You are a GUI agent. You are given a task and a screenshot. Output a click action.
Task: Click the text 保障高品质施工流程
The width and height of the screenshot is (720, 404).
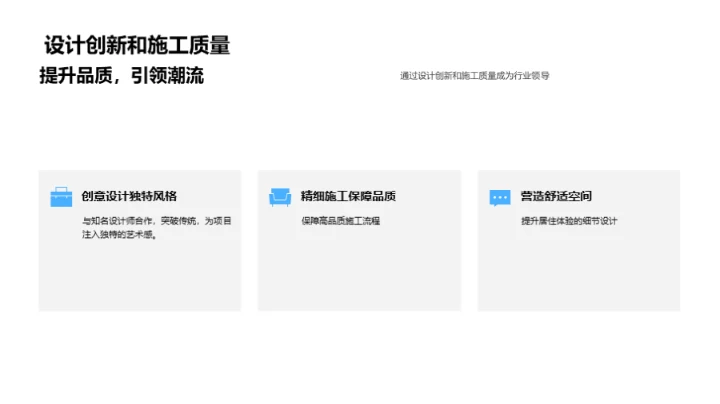tap(341, 221)
